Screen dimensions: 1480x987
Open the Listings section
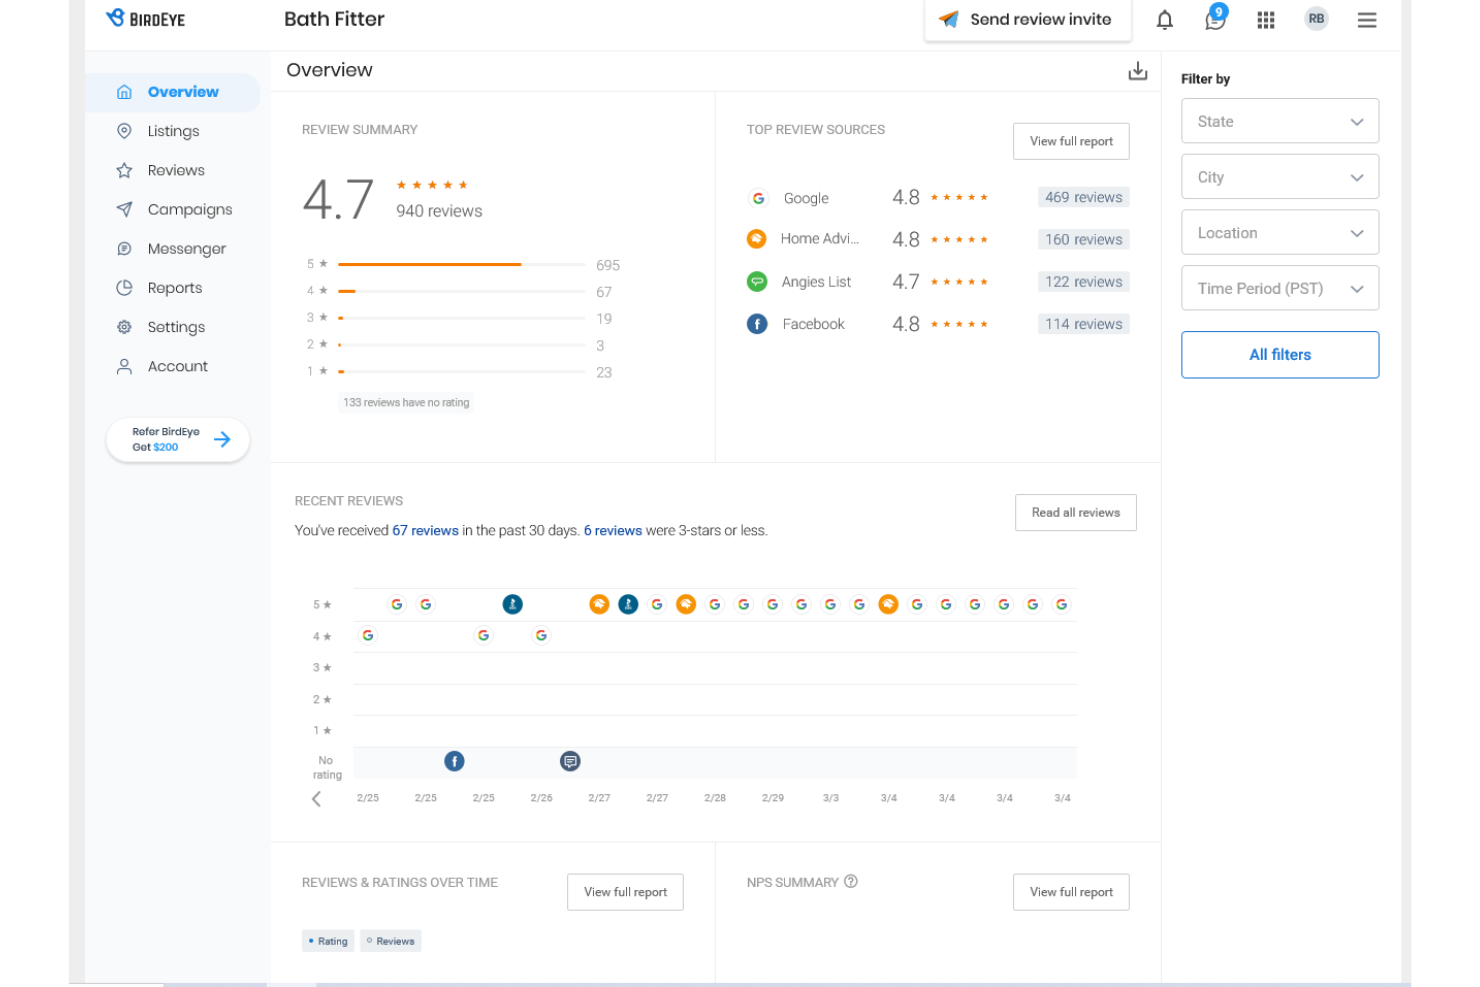173,131
